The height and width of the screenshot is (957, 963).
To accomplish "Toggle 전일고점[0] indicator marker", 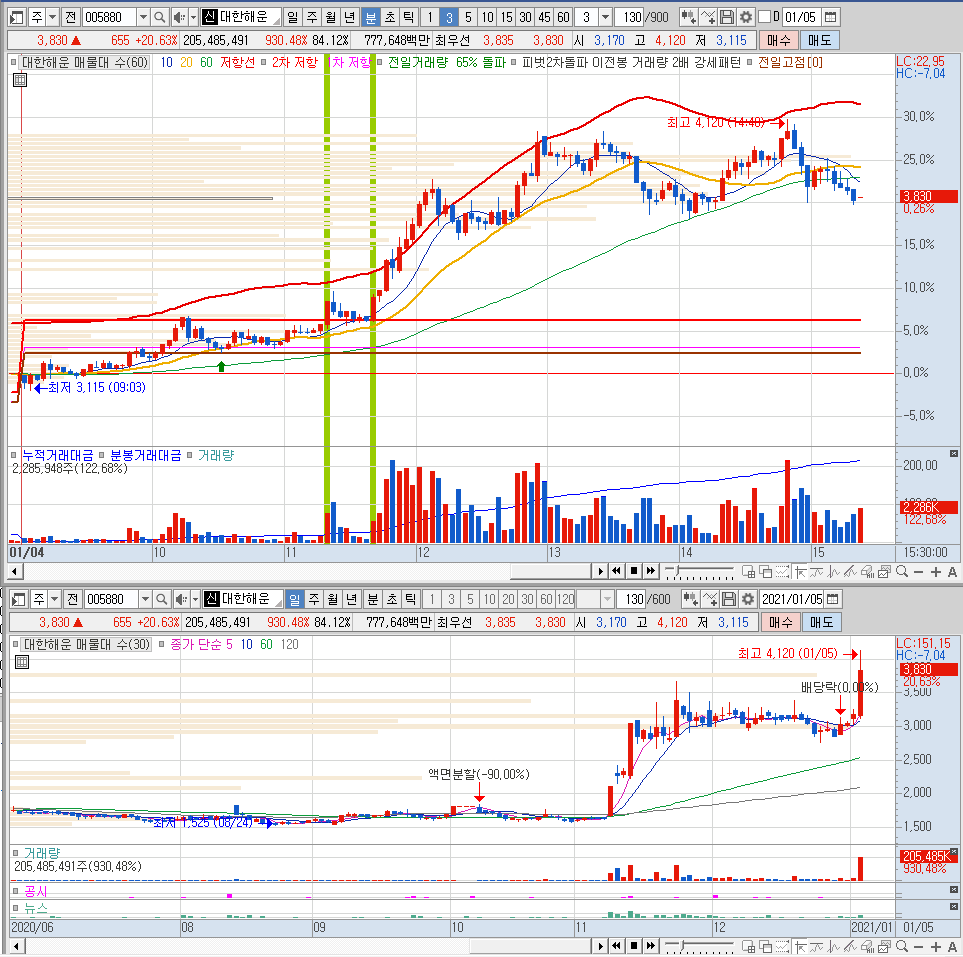I will tap(750, 62).
